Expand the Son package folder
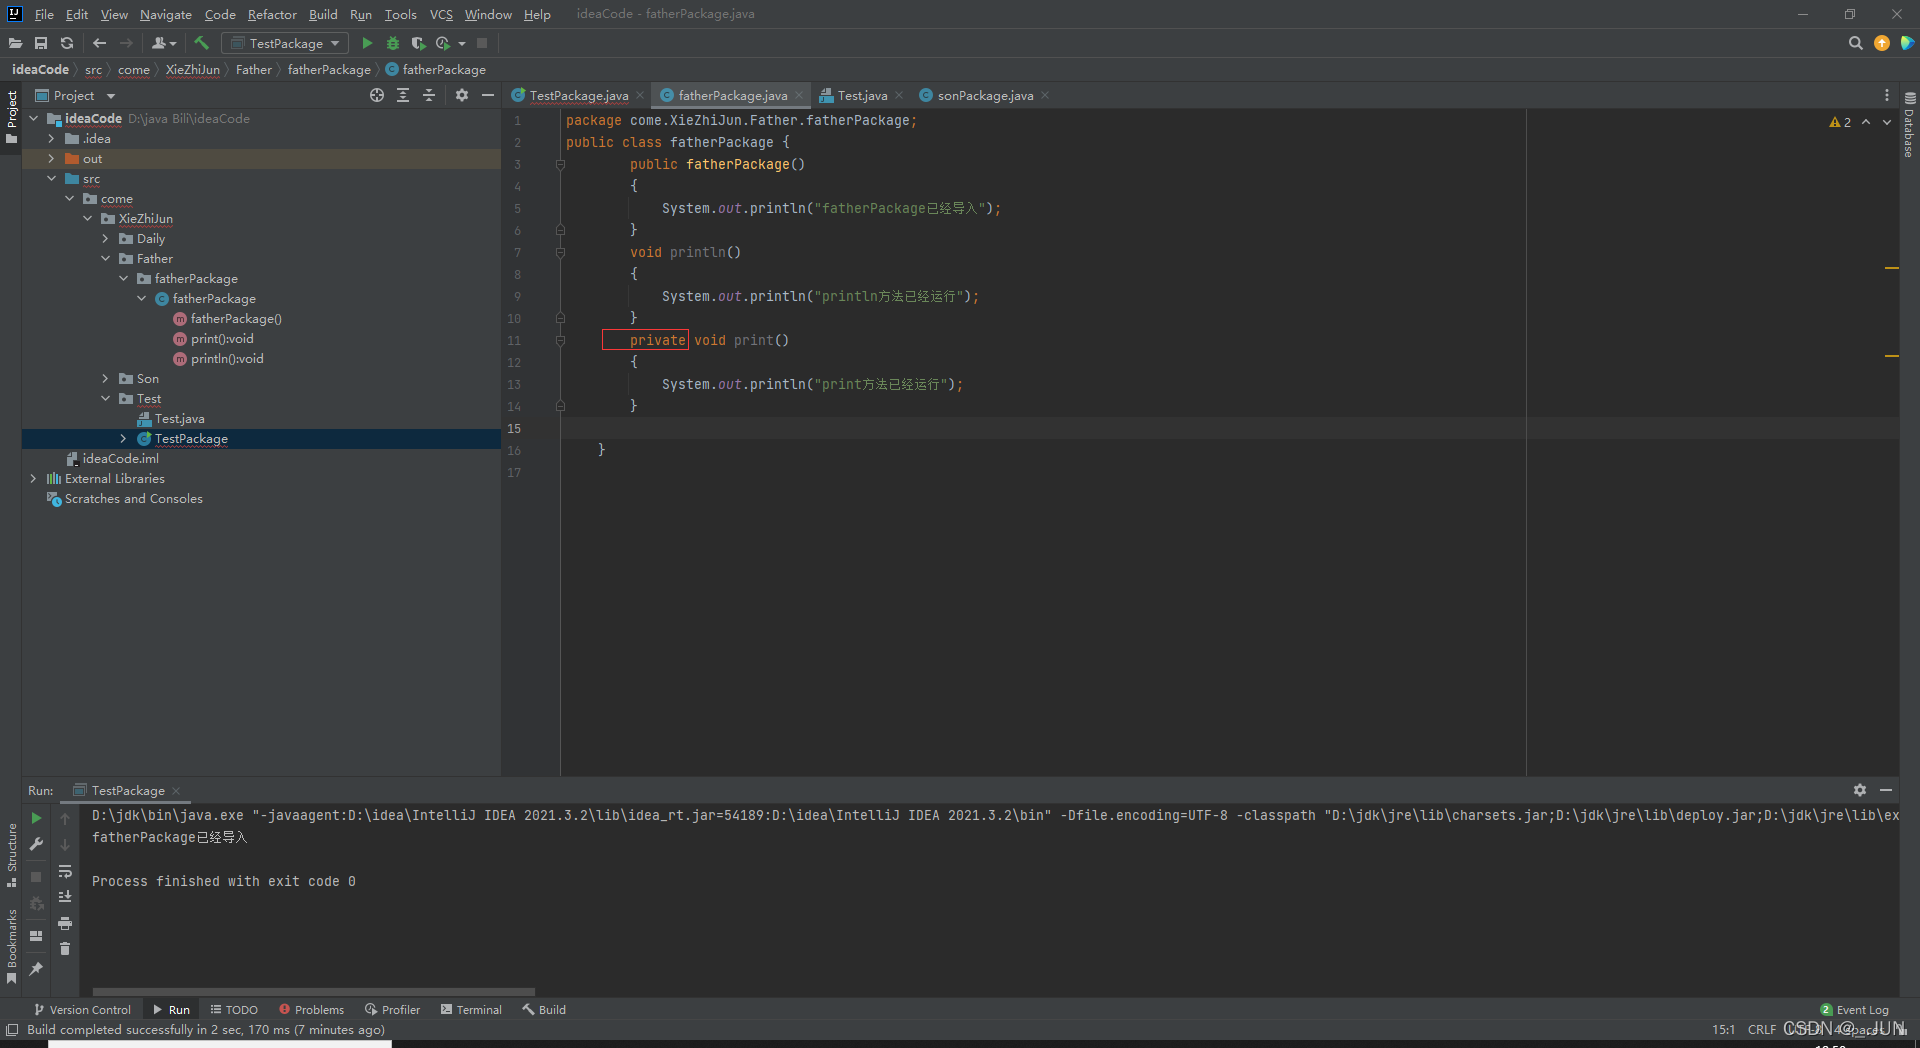 click(106, 379)
